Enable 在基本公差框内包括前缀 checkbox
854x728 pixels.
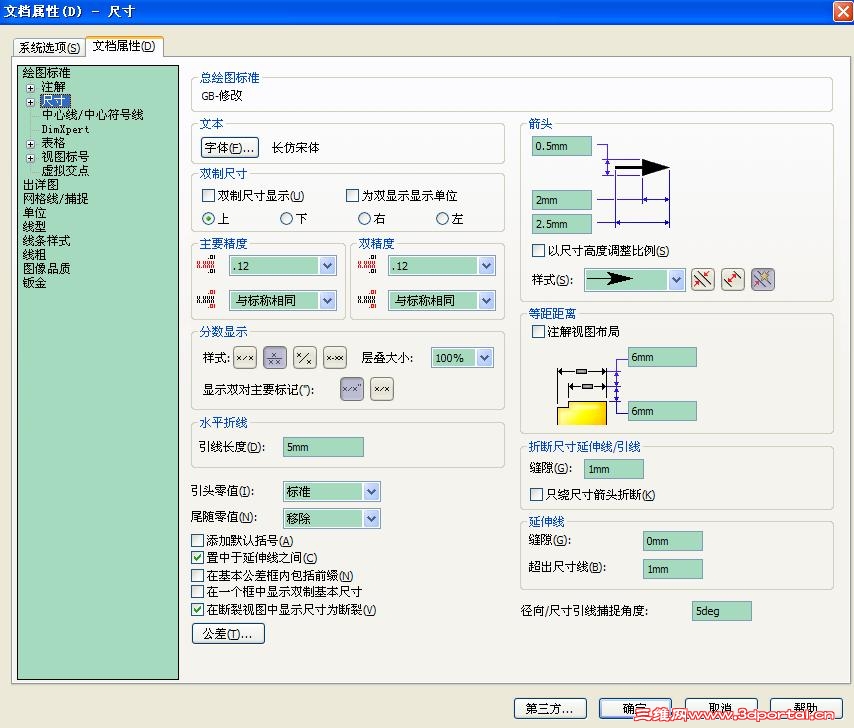[198, 576]
